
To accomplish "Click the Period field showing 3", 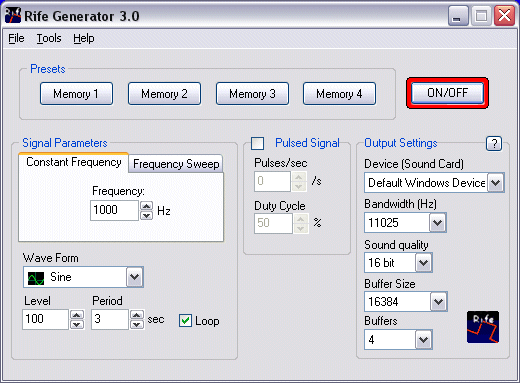I will pyautogui.click(x=110, y=319).
